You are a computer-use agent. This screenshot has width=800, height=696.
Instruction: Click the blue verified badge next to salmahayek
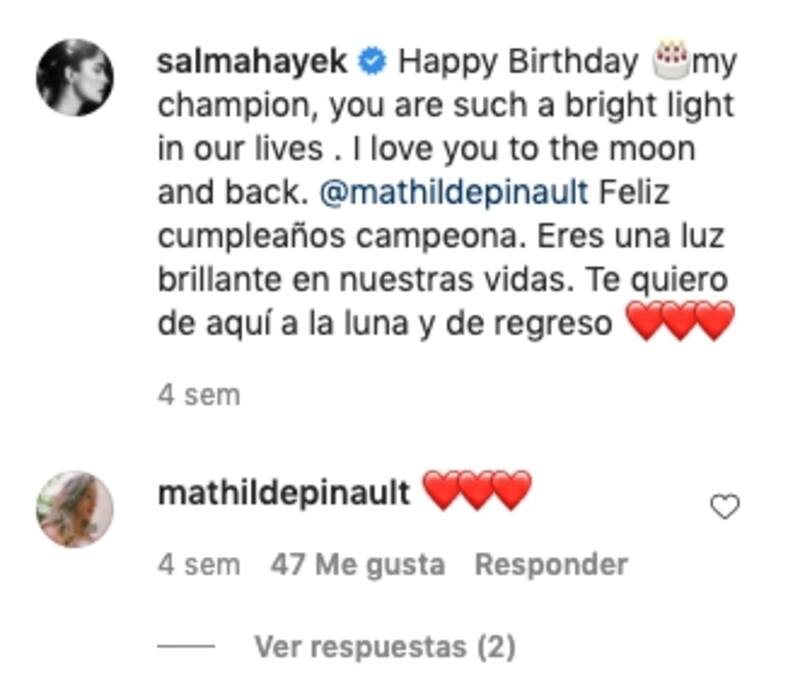tap(372, 61)
